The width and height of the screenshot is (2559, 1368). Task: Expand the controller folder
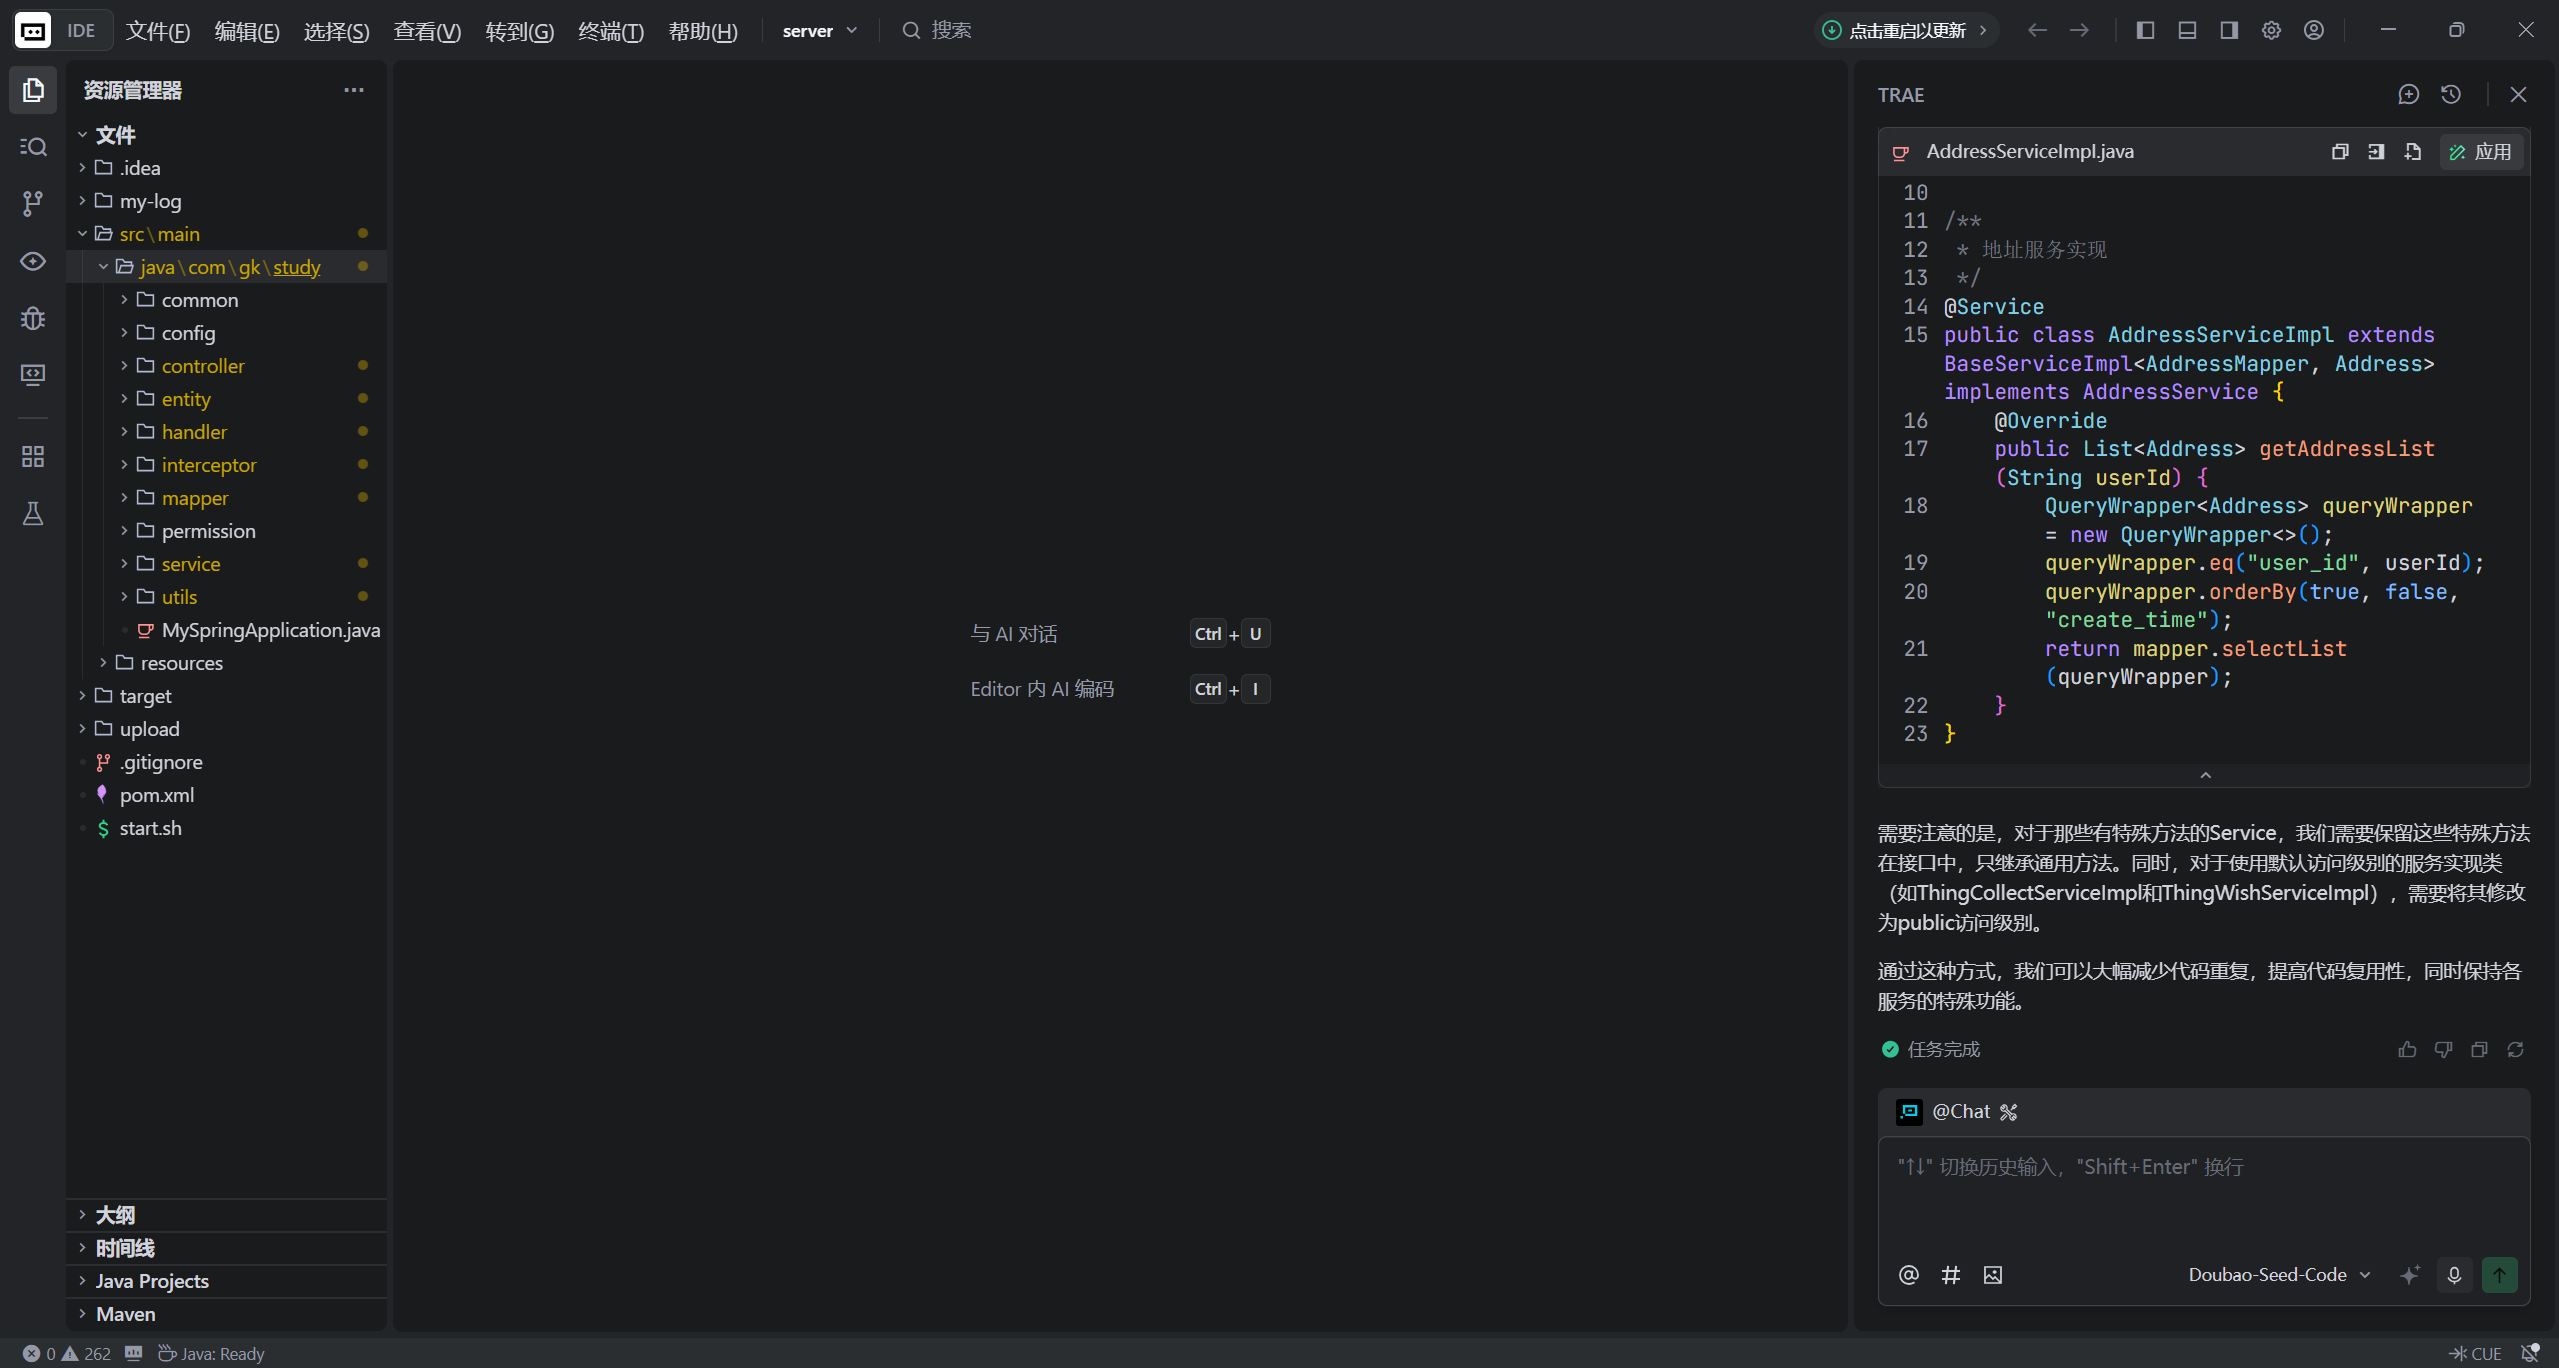pos(202,366)
